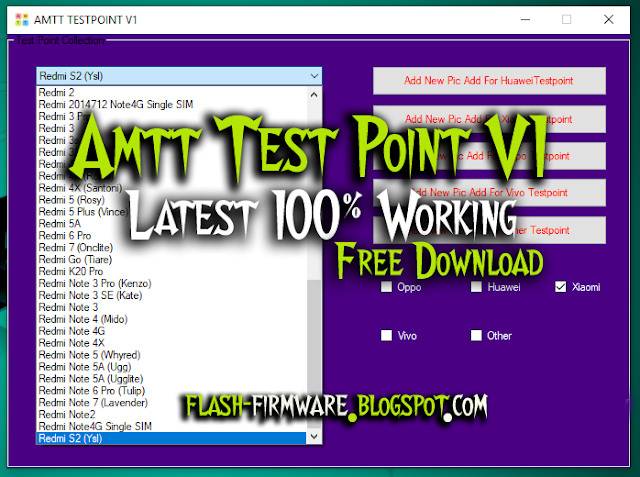This screenshot has width=640, height=477.
Task: Check the Huawei checkbox
Action: click(x=476, y=287)
